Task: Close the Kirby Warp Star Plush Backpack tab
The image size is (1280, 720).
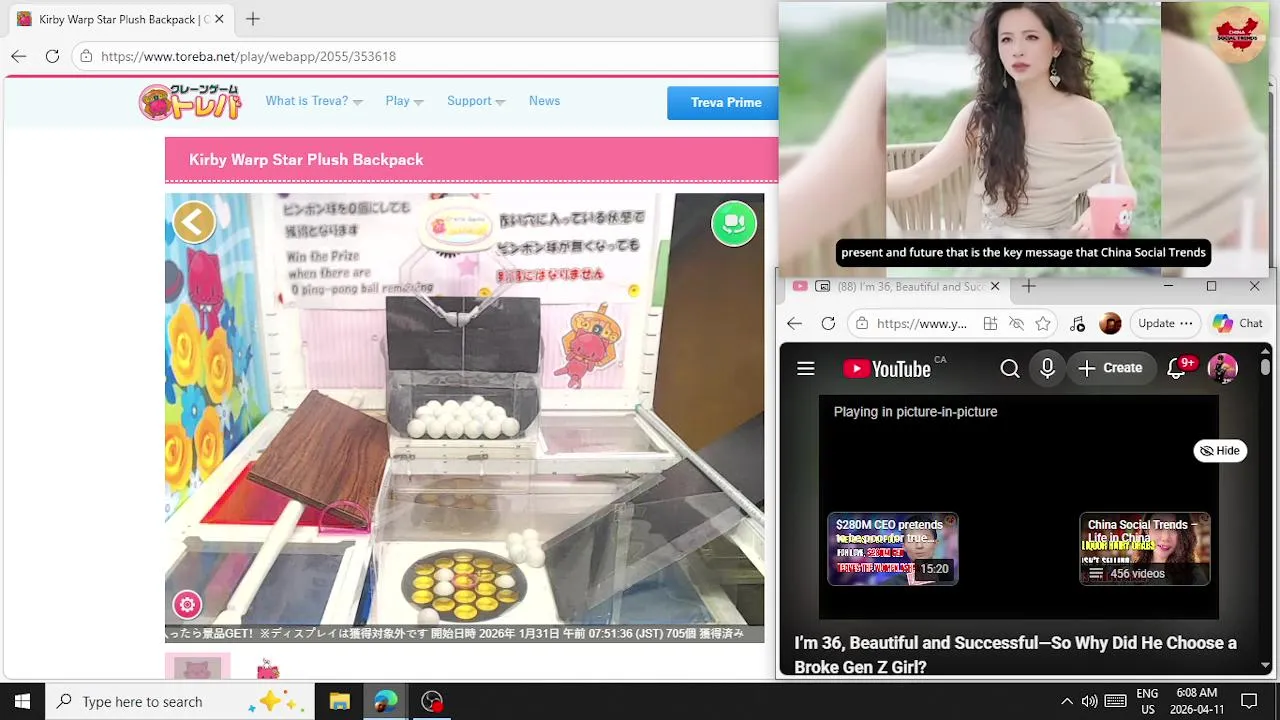Action: 219,19
